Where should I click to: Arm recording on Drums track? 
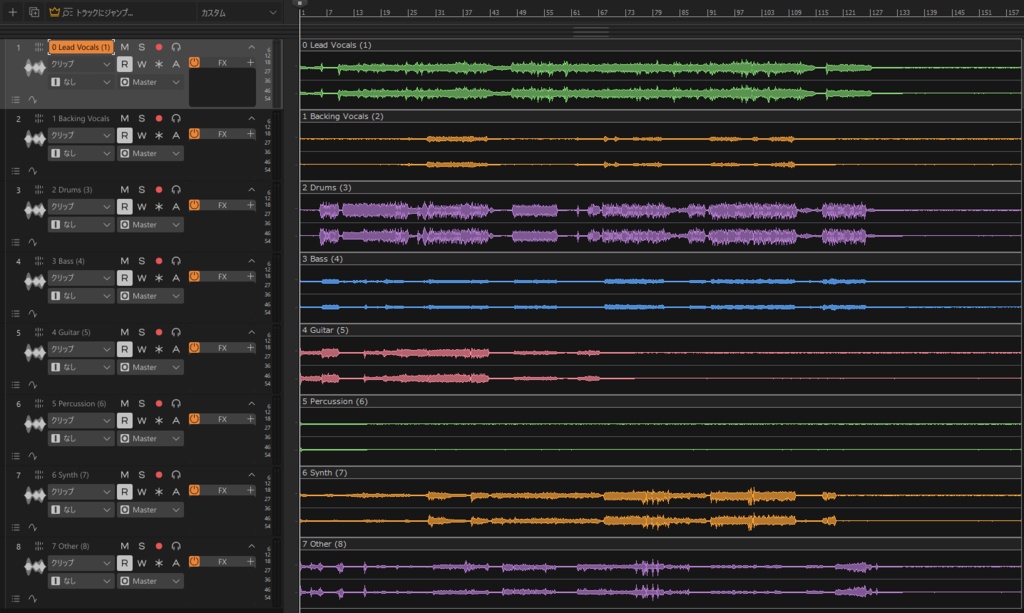pos(159,189)
